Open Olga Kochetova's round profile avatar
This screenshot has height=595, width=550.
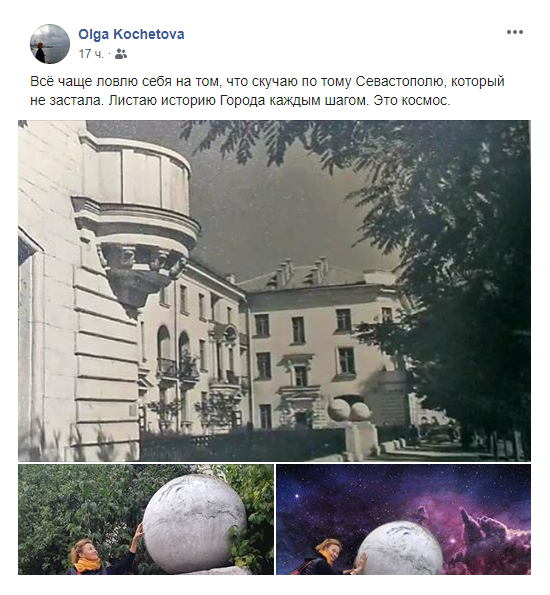pyautogui.click(x=50, y=44)
